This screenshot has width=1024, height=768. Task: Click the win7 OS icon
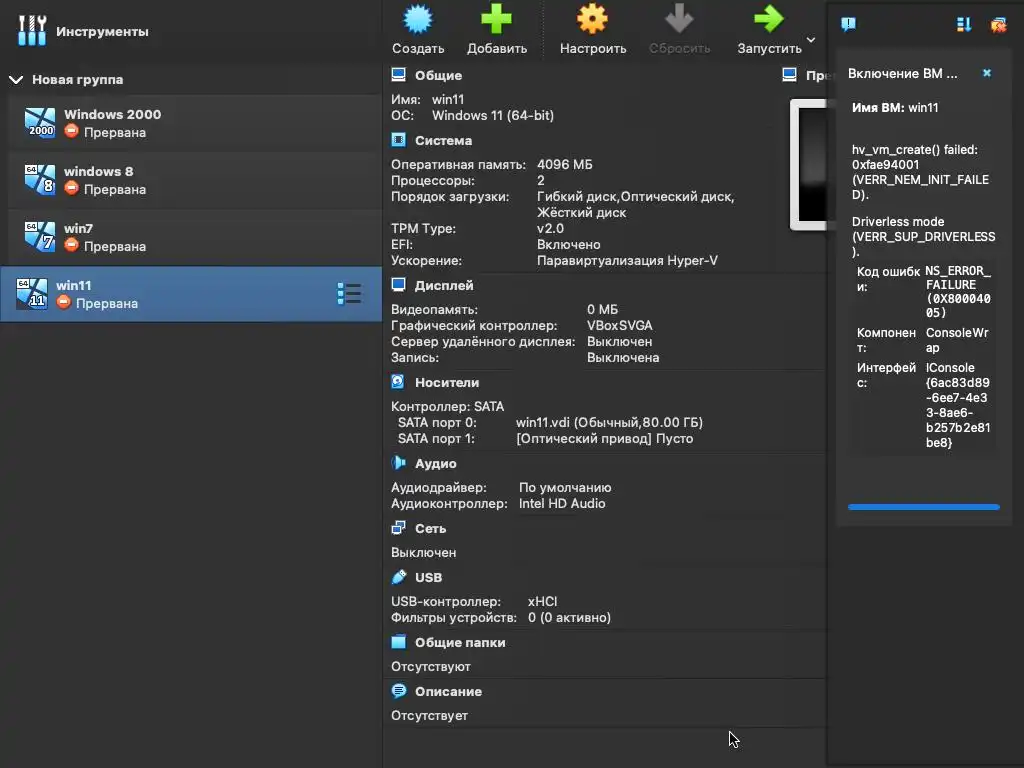[40, 237]
